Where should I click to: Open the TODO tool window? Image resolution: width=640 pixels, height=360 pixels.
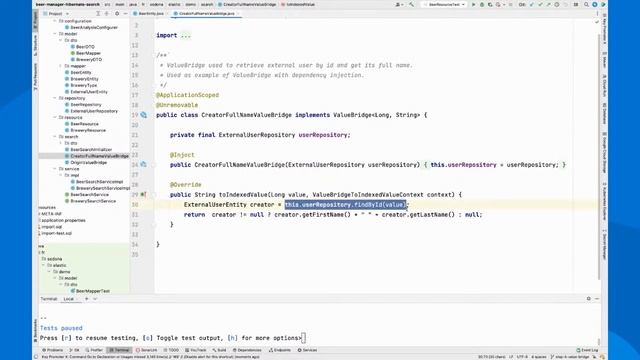pos(171,350)
